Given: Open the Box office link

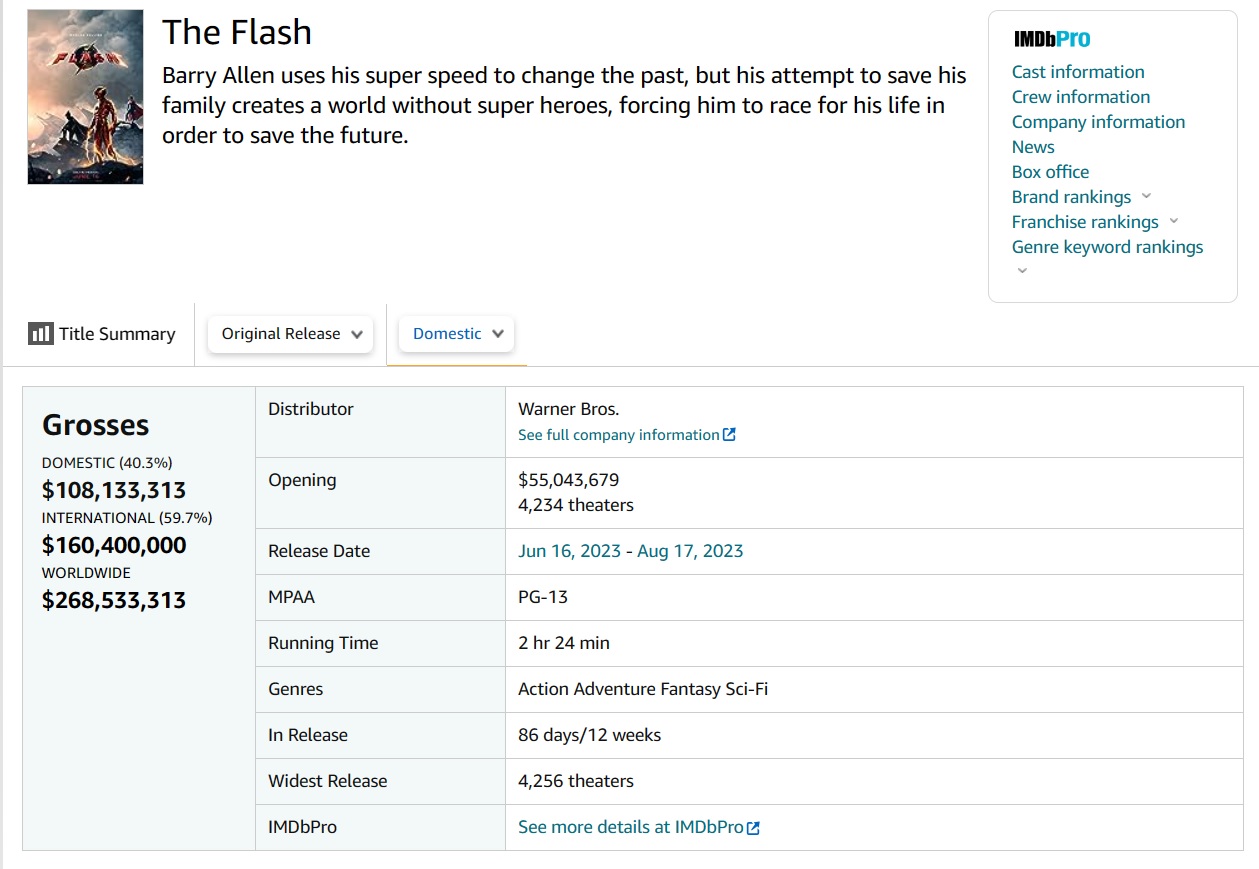Looking at the screenshot, I should pos(1050,172).
